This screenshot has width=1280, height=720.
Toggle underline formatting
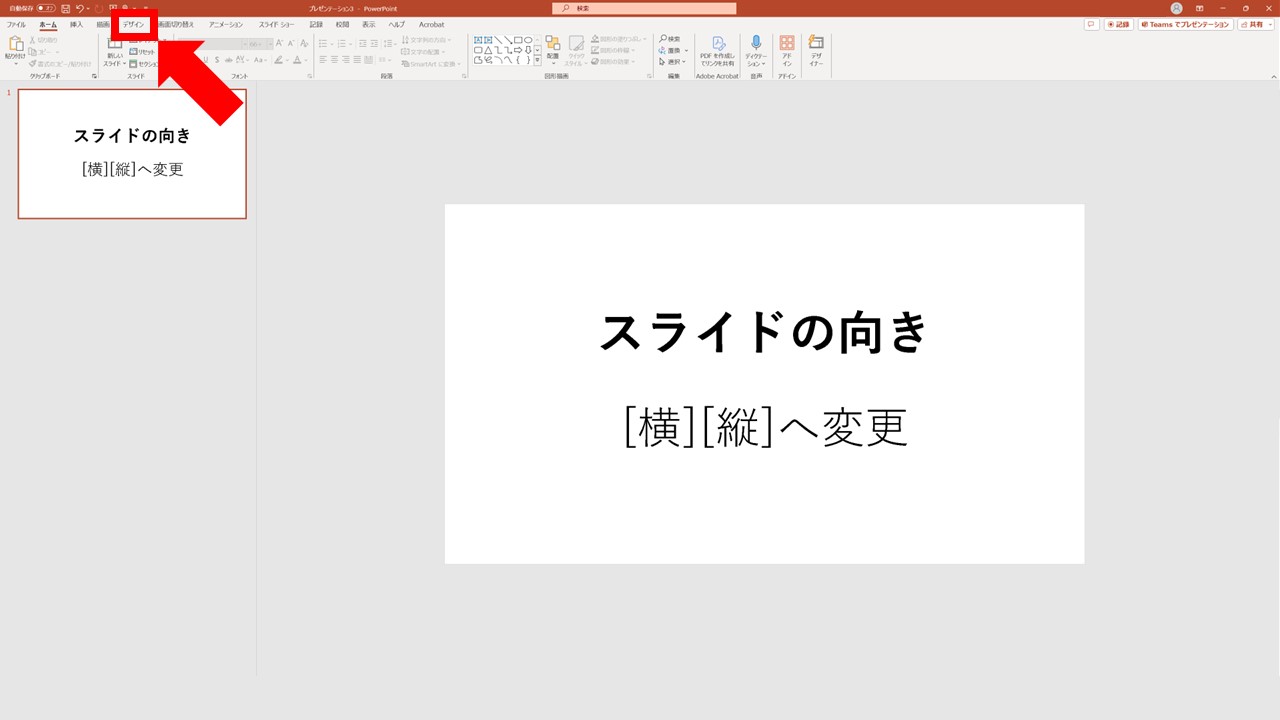point(205,59)
